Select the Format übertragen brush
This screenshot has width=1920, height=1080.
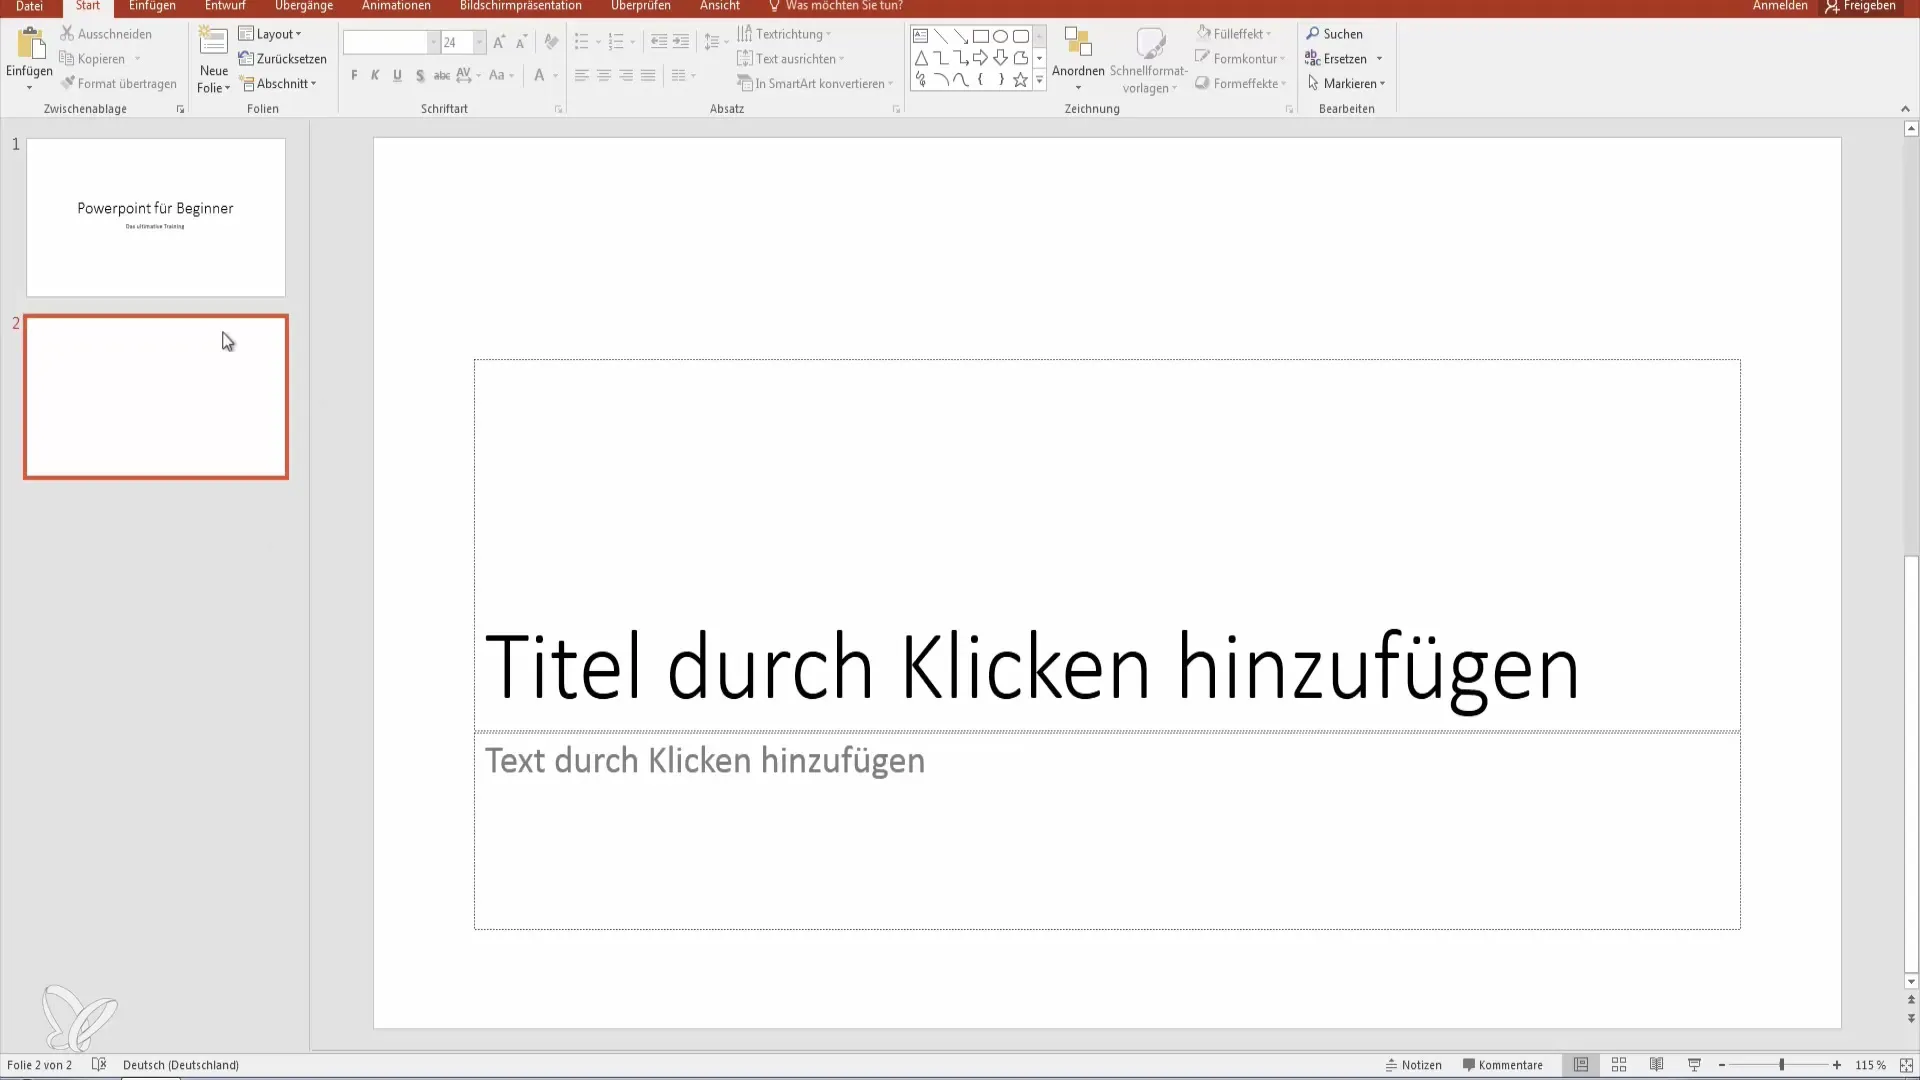pyautogui.click(x=118, y=84)
